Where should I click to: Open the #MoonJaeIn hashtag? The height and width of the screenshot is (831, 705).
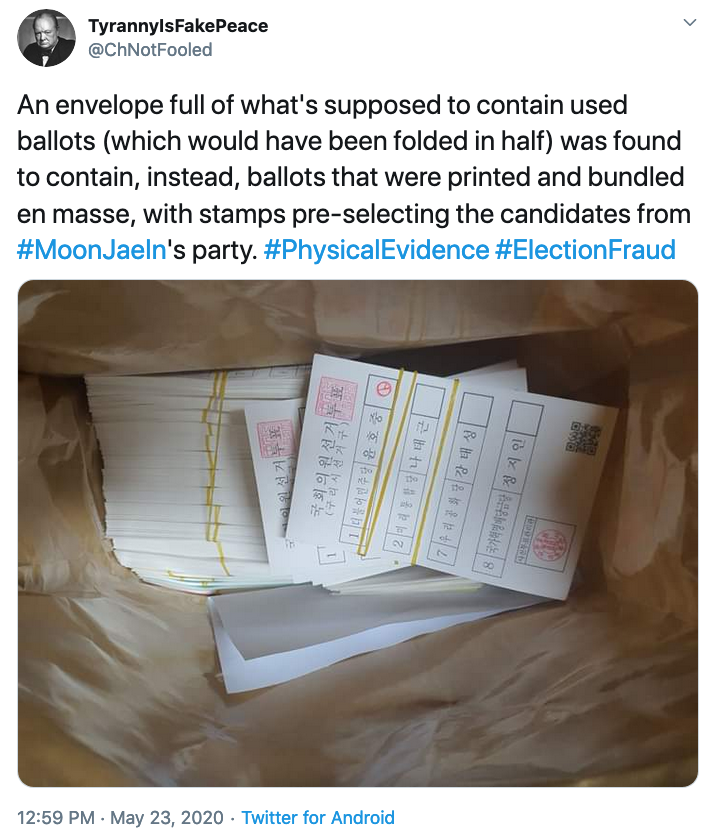(x=92, y=250)
